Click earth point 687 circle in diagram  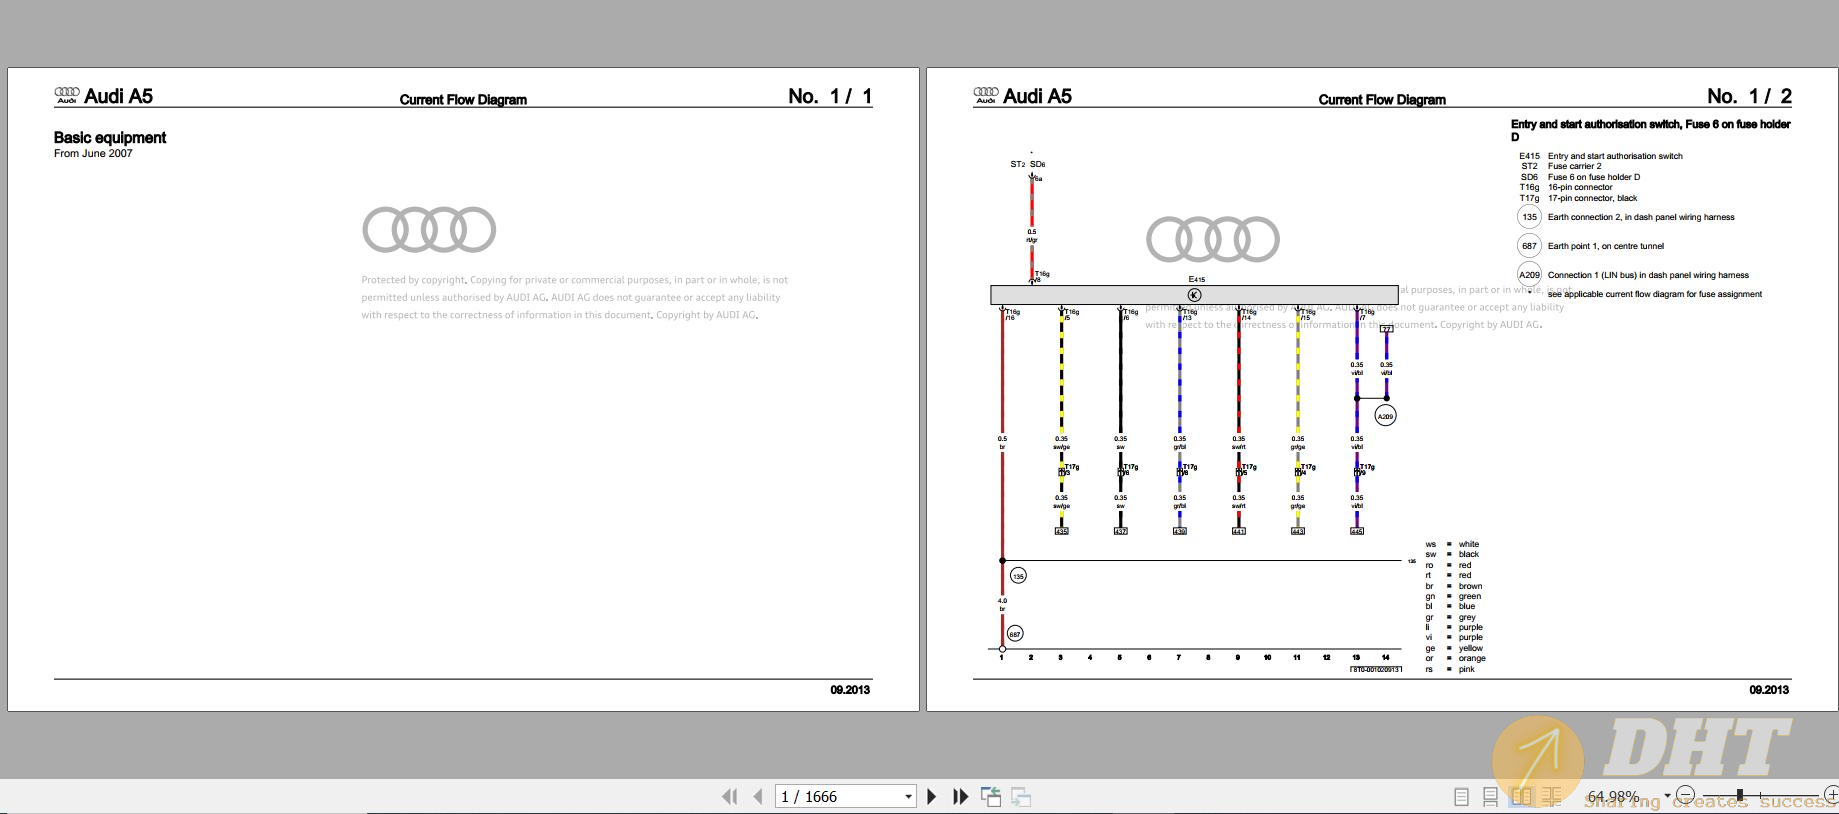point(1015,634)
